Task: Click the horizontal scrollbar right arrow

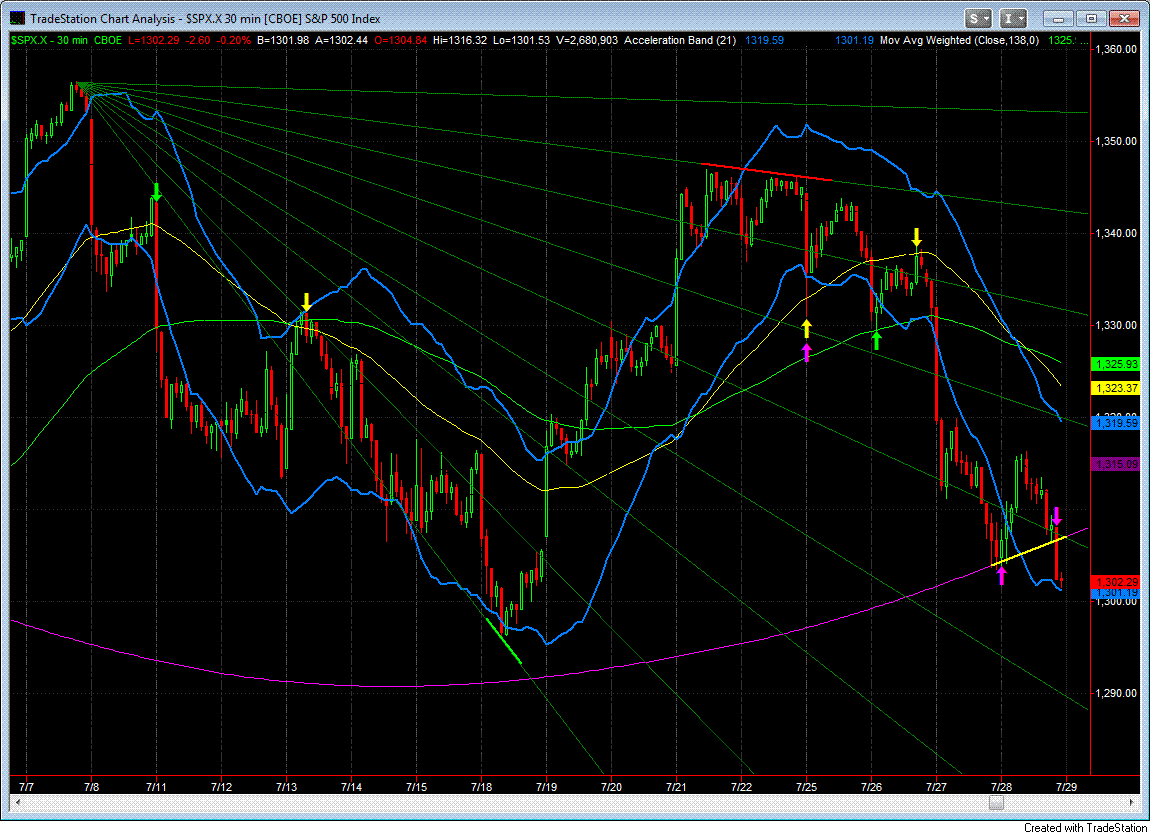Action: (1132, 802)
